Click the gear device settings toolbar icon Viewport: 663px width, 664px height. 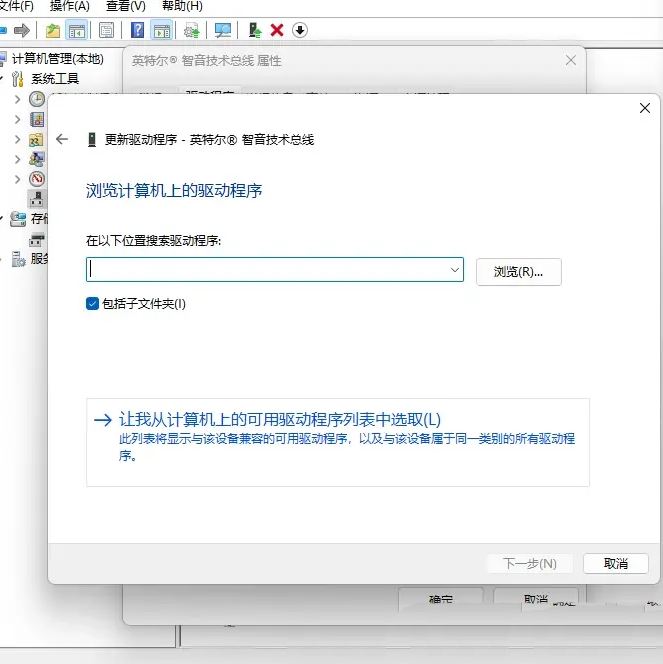pyautogui.click(x=191, y=30)
